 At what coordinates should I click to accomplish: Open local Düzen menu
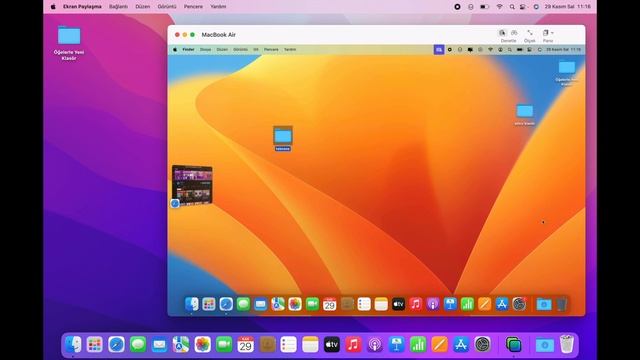tap(142, 7)
